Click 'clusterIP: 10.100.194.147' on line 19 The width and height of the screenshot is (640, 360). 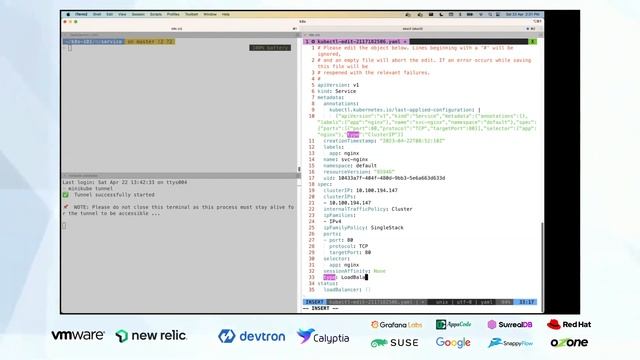[x=360, y=191]
